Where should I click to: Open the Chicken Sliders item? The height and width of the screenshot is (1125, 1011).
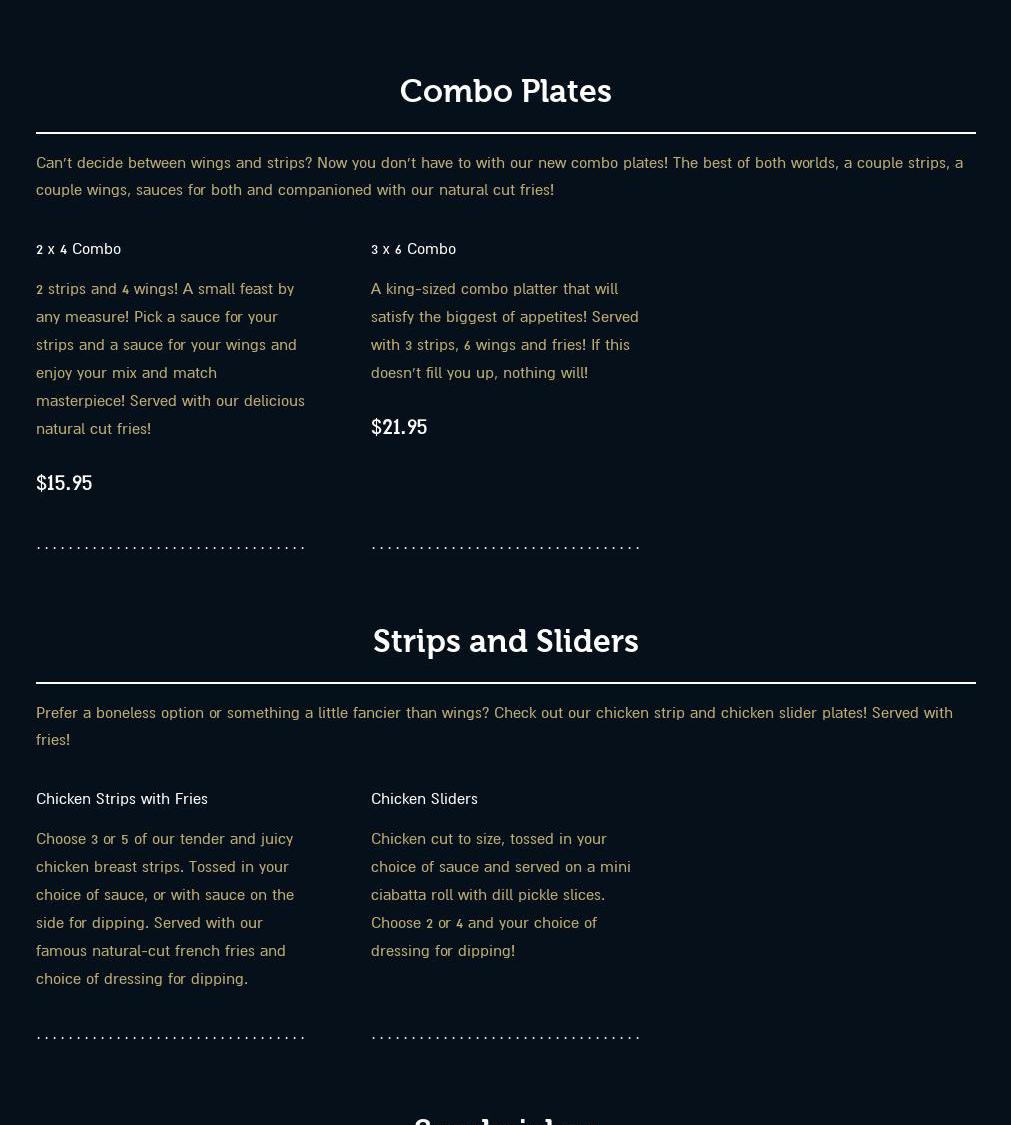[x=424, y=799]
